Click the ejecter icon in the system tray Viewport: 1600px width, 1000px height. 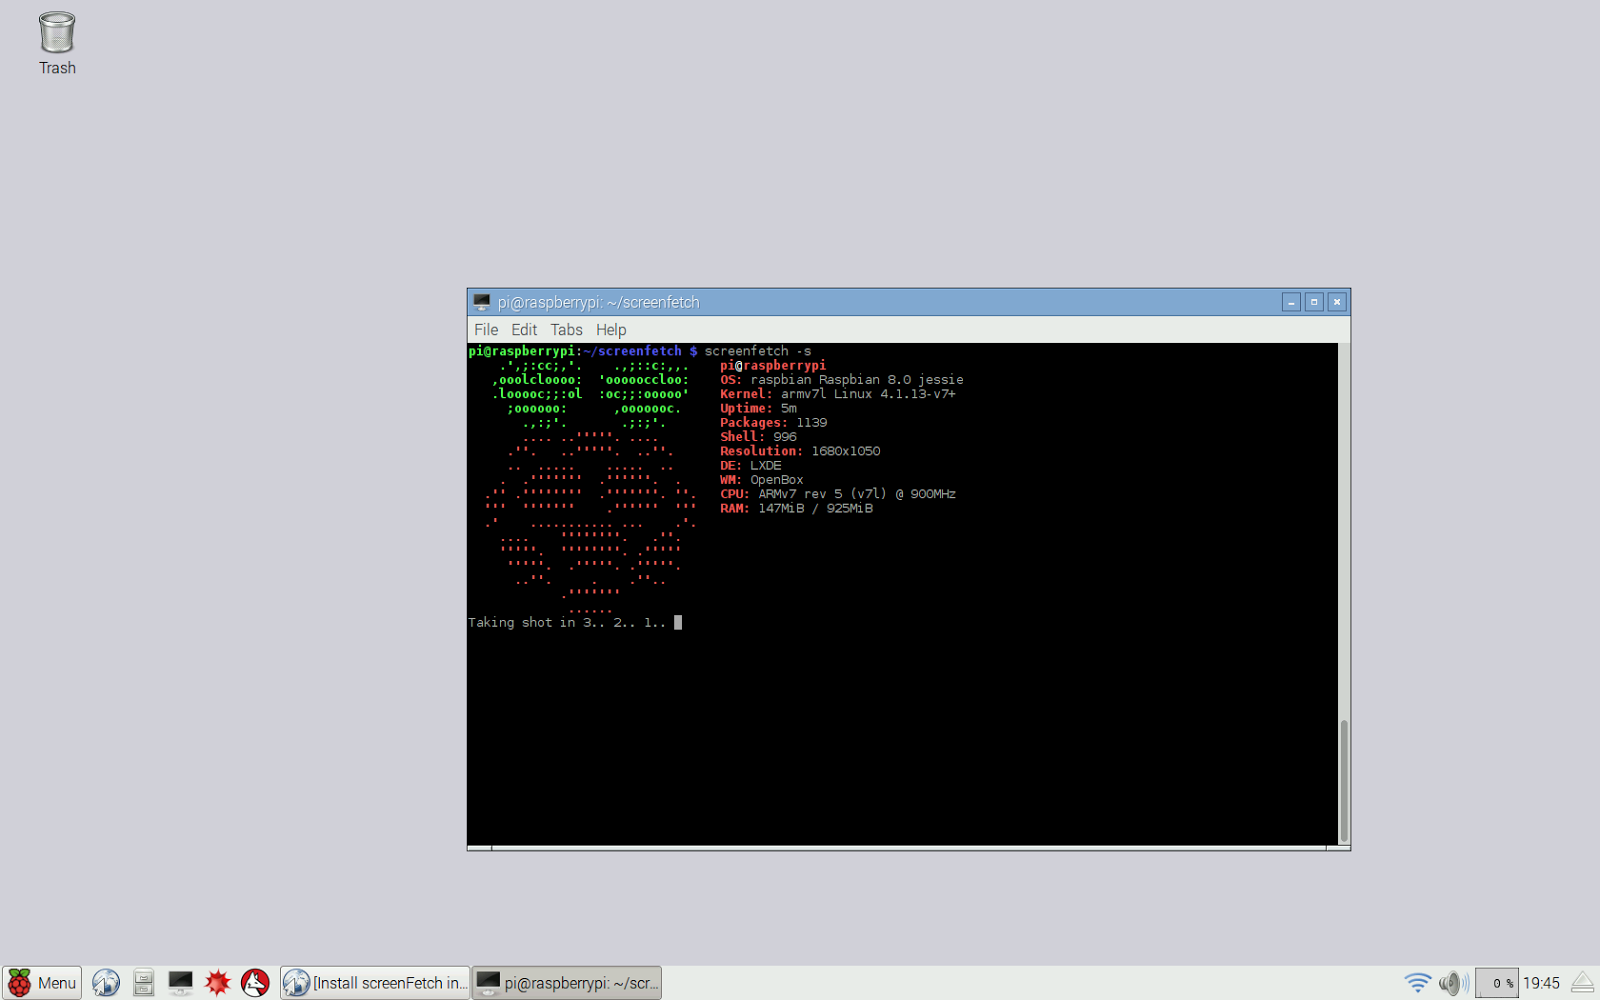coord(1583,982)
